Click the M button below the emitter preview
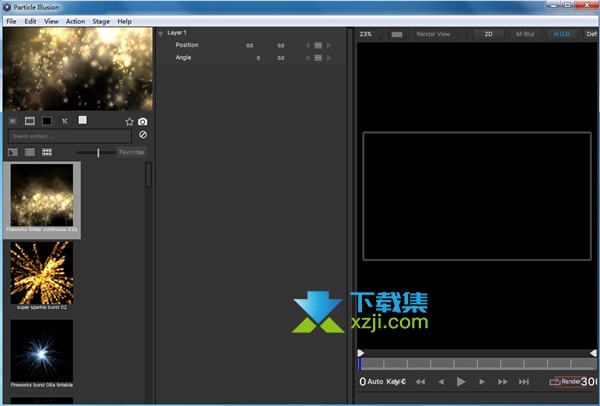Viewport: 600px width, 406px height. coord(13,121)
